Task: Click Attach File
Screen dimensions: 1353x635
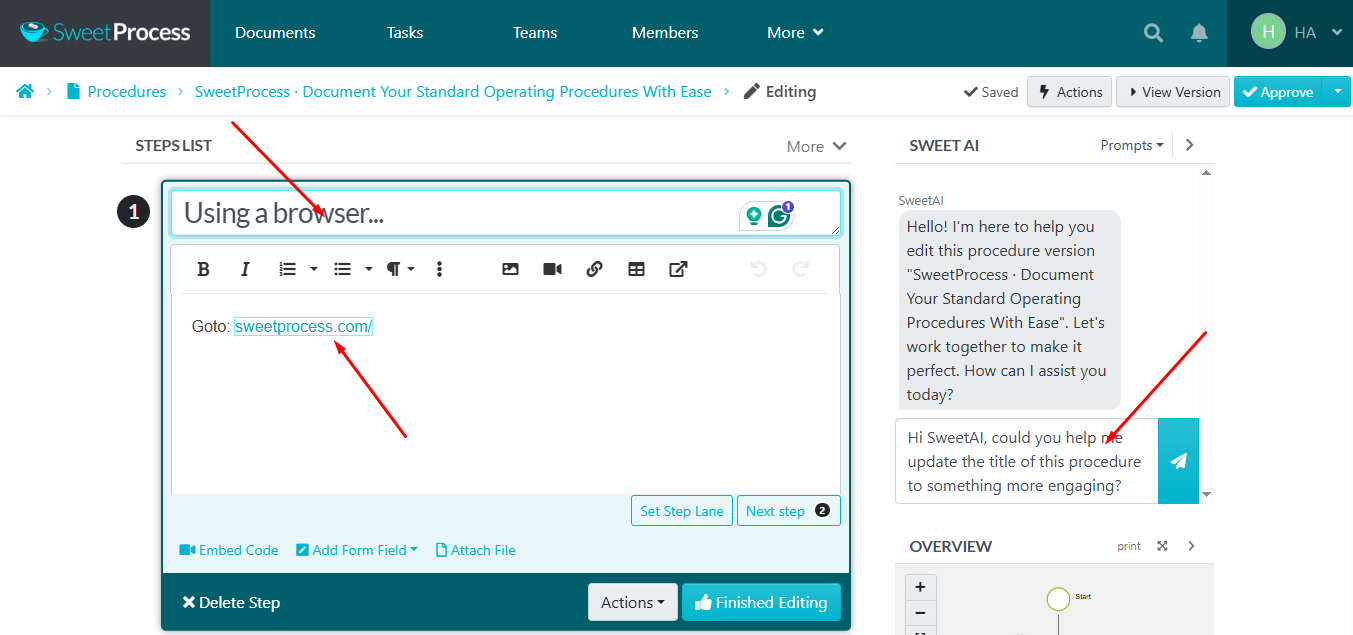Action: click(x=476, y=550)
